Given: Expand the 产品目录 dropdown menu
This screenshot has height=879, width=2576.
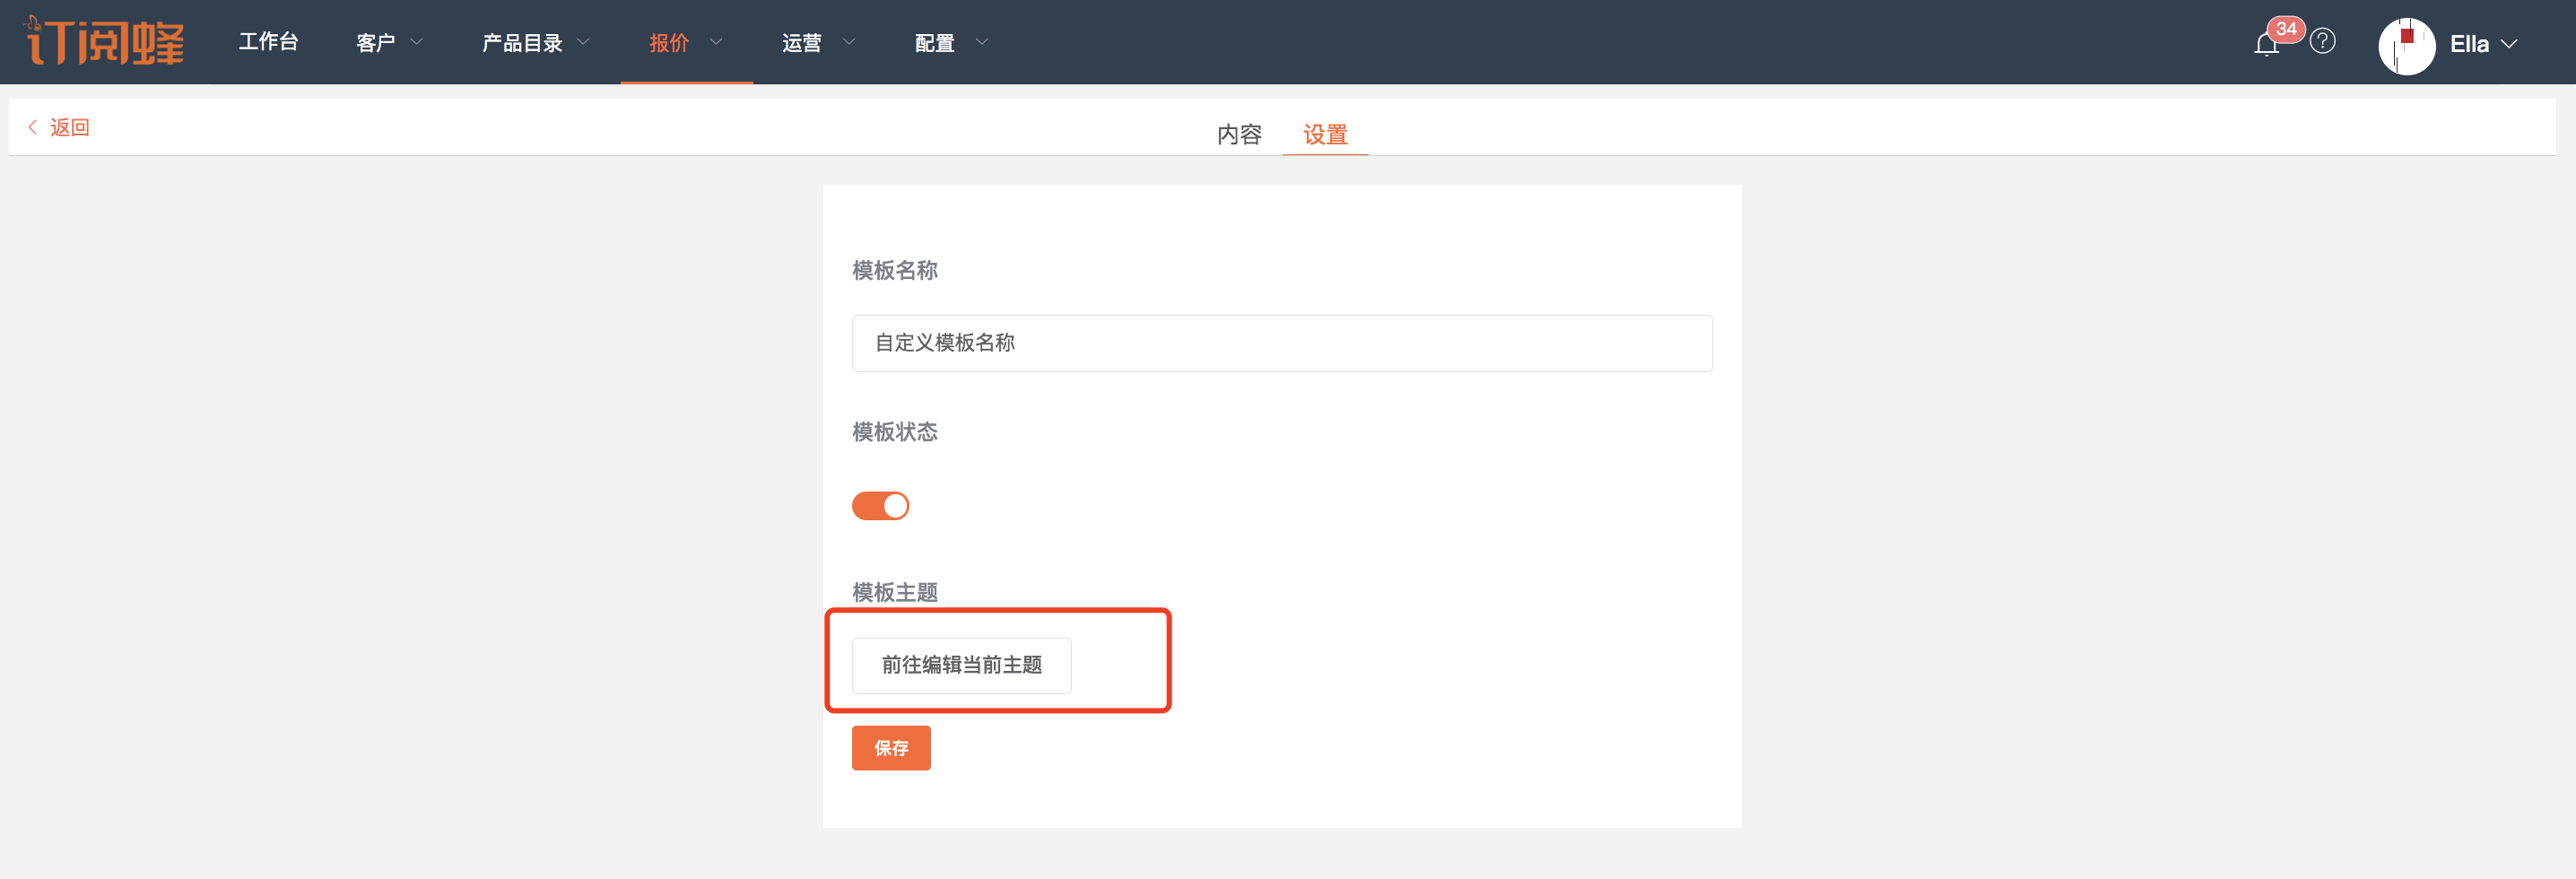Looking at the screenshot, I should coord(535,42).
